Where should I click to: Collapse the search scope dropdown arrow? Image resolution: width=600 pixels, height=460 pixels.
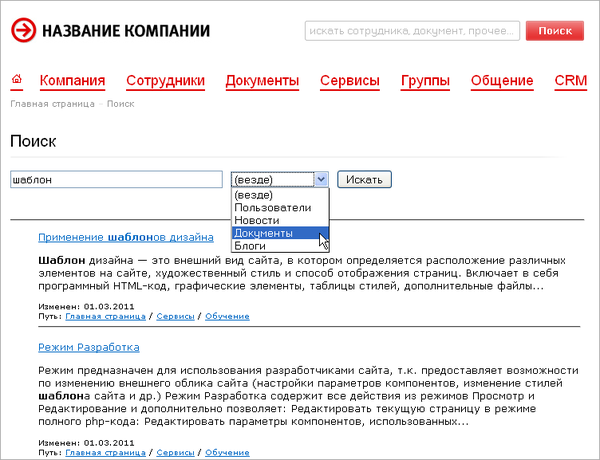[x=320, y=180]
